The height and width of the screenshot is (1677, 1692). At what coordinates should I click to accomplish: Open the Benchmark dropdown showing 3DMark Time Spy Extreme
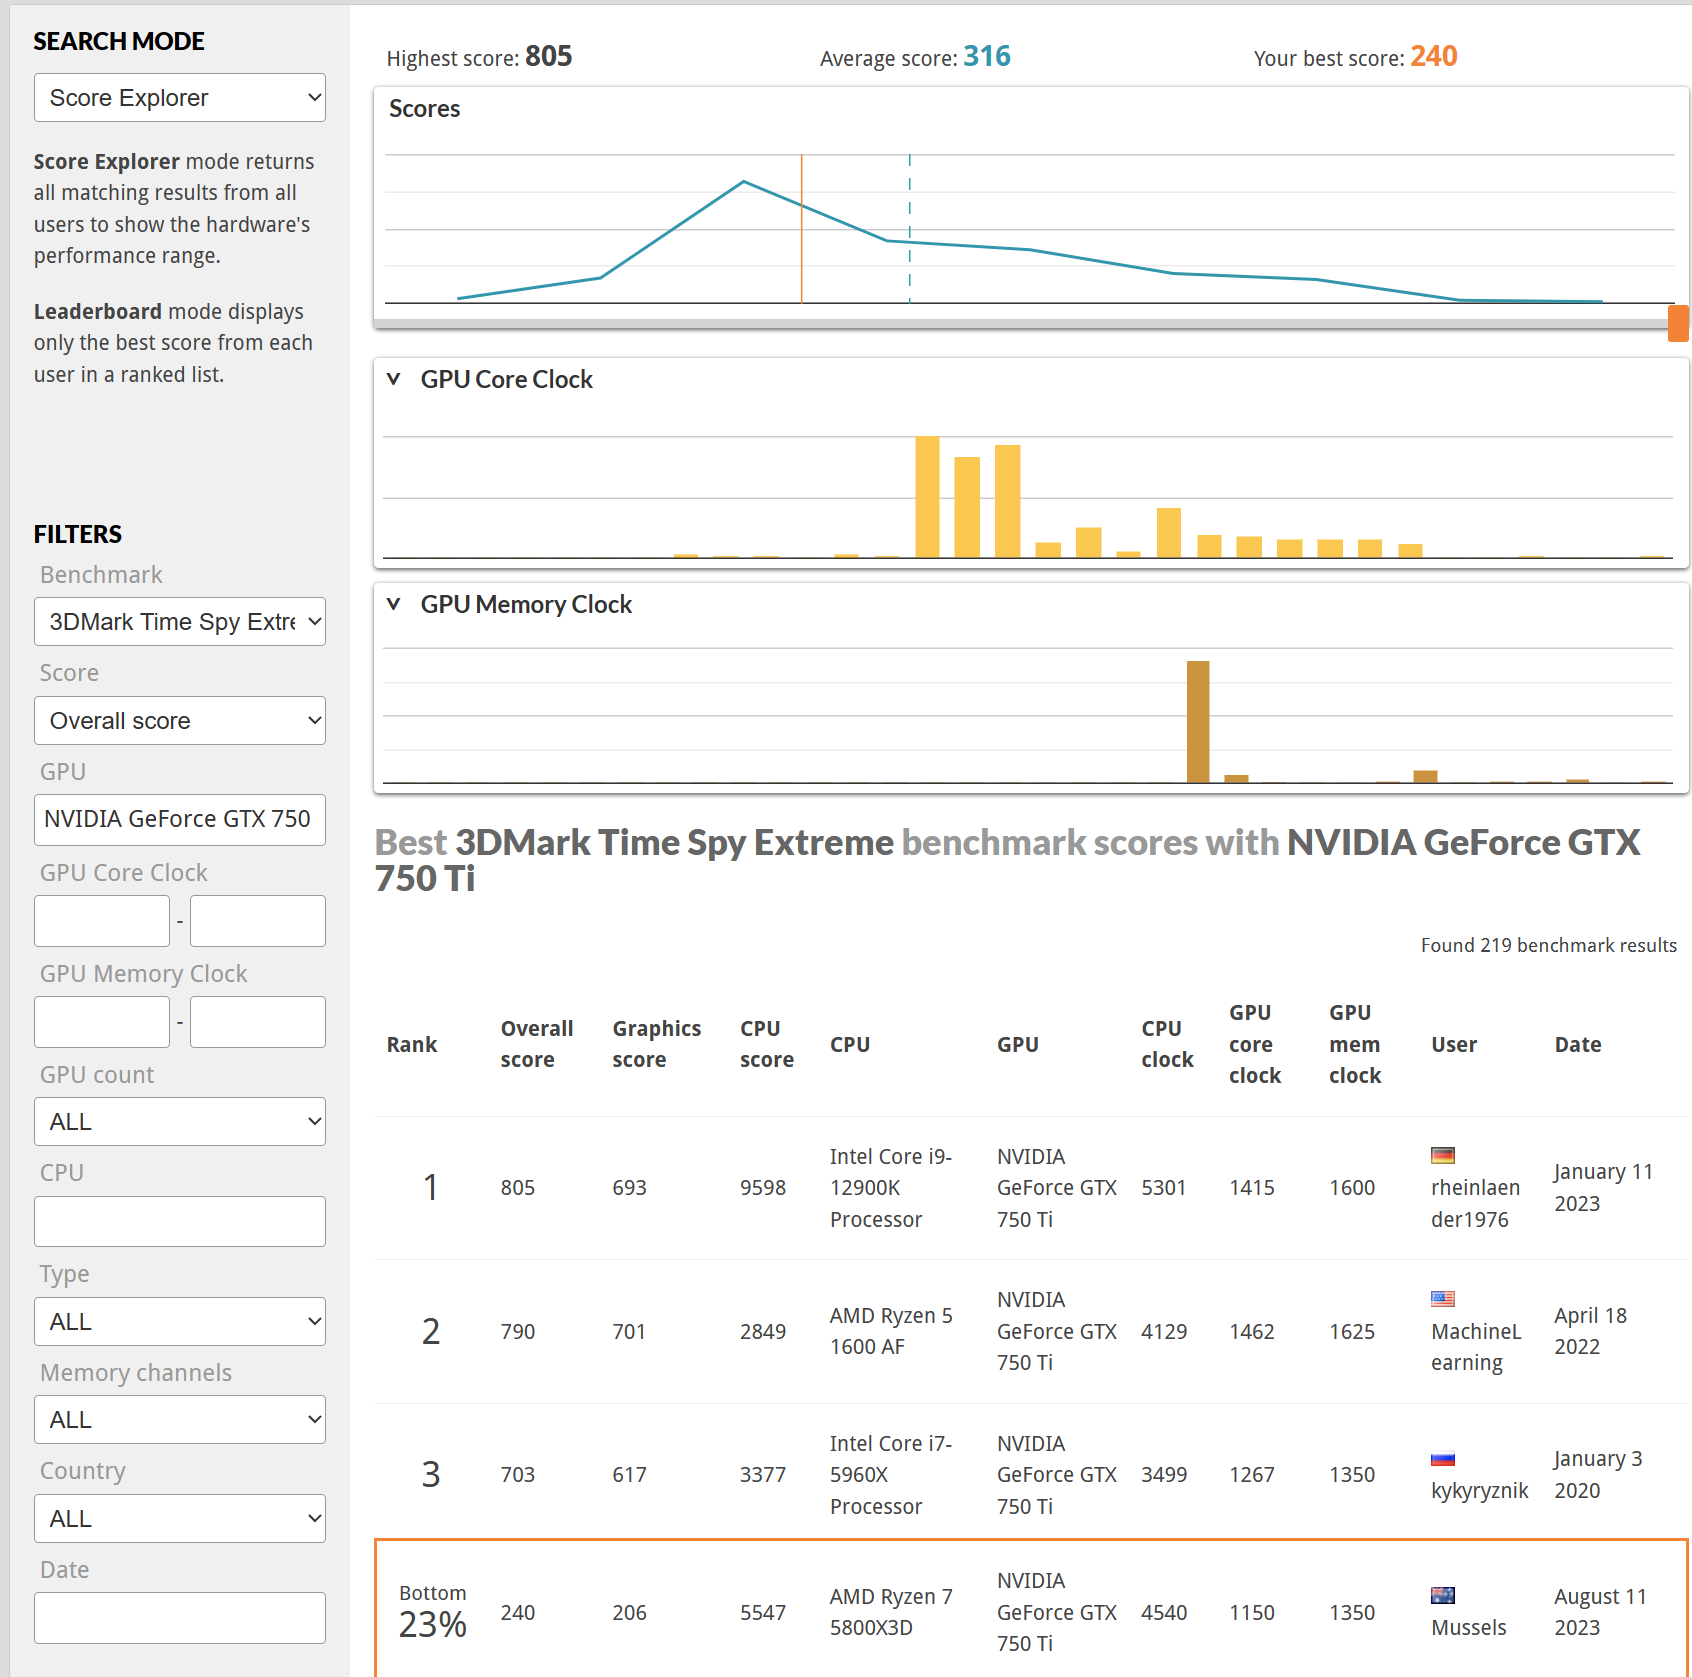(x=180, y=622)
